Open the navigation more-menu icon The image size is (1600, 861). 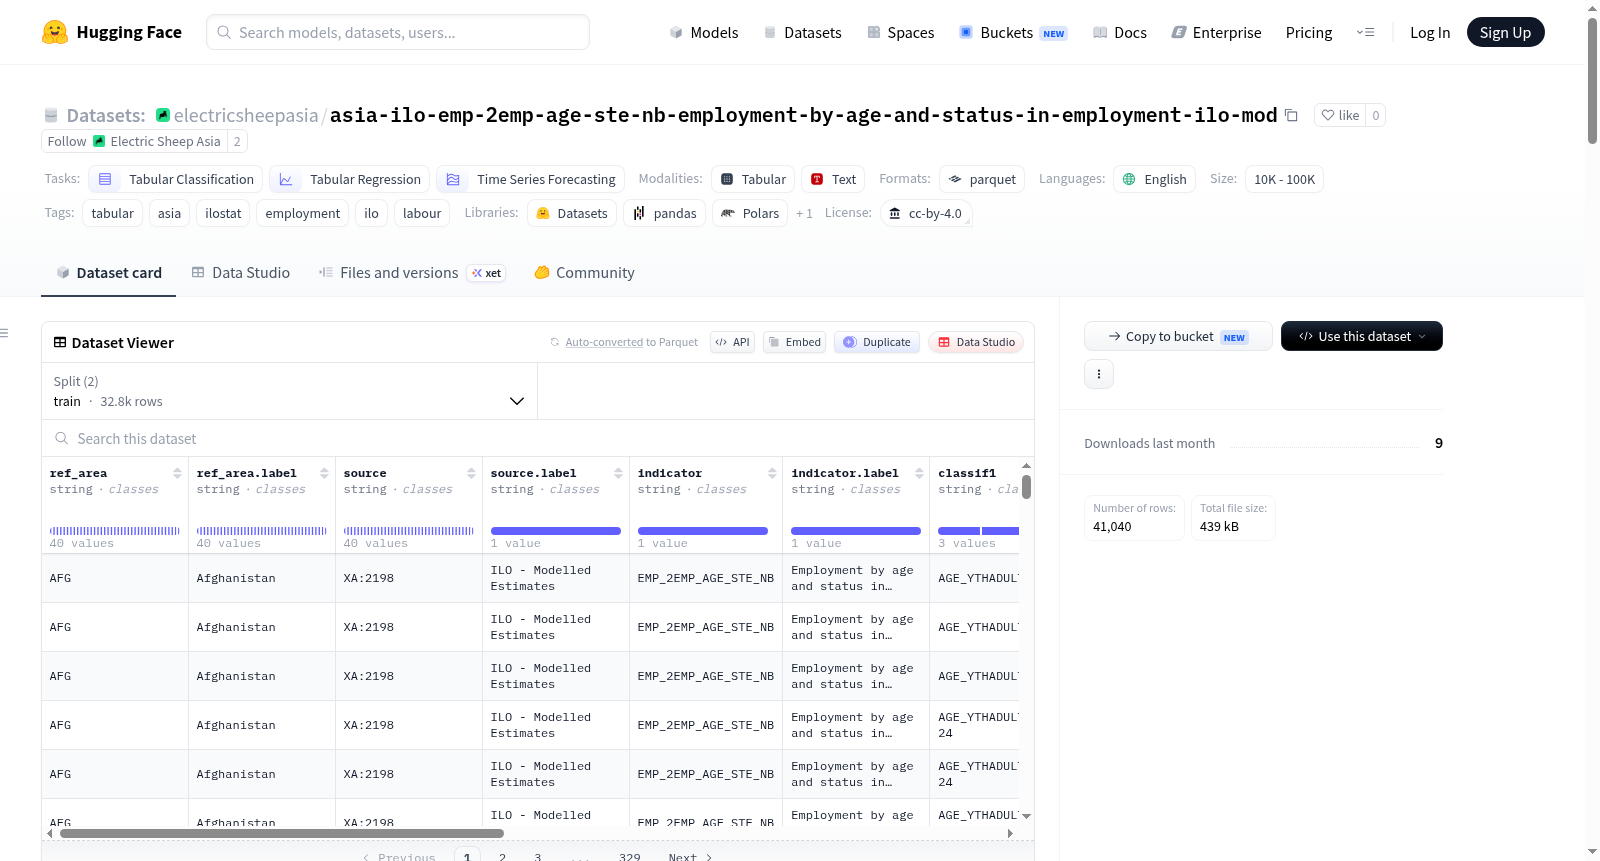pyautogui.click(x=1365, y=33)
